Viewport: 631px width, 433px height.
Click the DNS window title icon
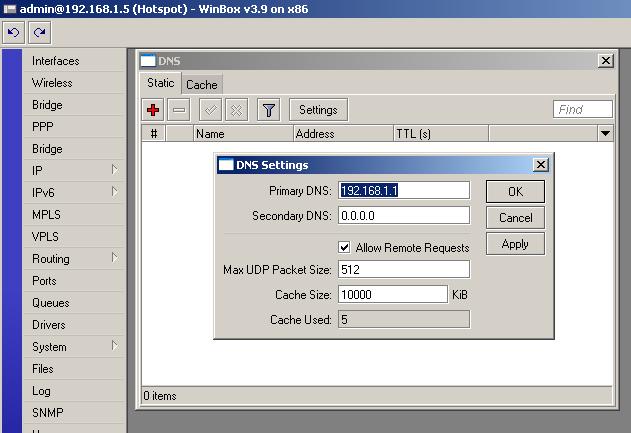(x=148, y=61)
